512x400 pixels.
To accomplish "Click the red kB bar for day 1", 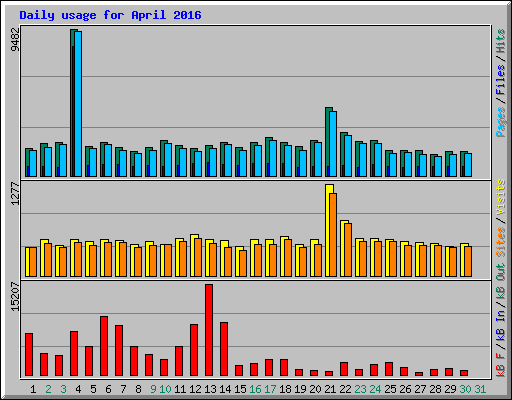I will (29, 354).
